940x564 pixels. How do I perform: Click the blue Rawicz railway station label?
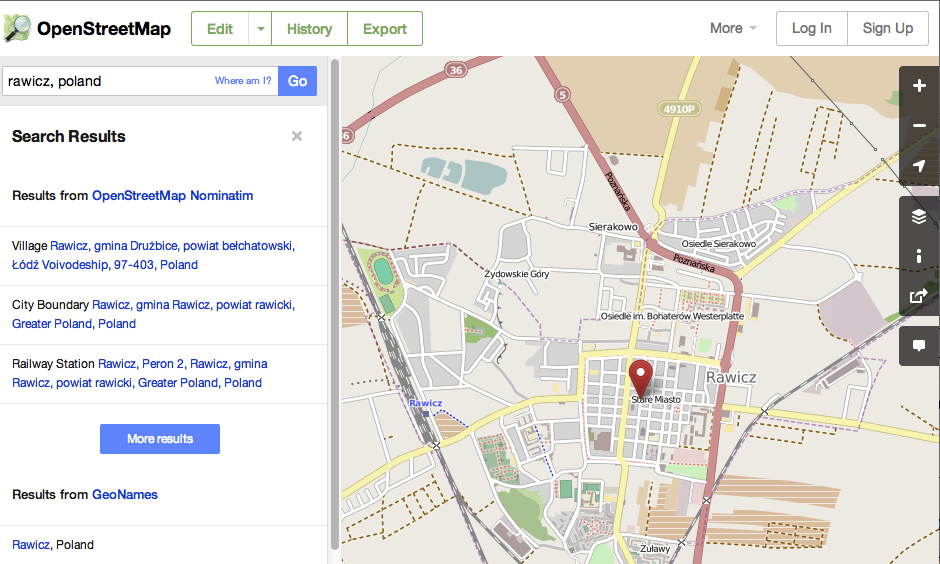pos(425,403)
